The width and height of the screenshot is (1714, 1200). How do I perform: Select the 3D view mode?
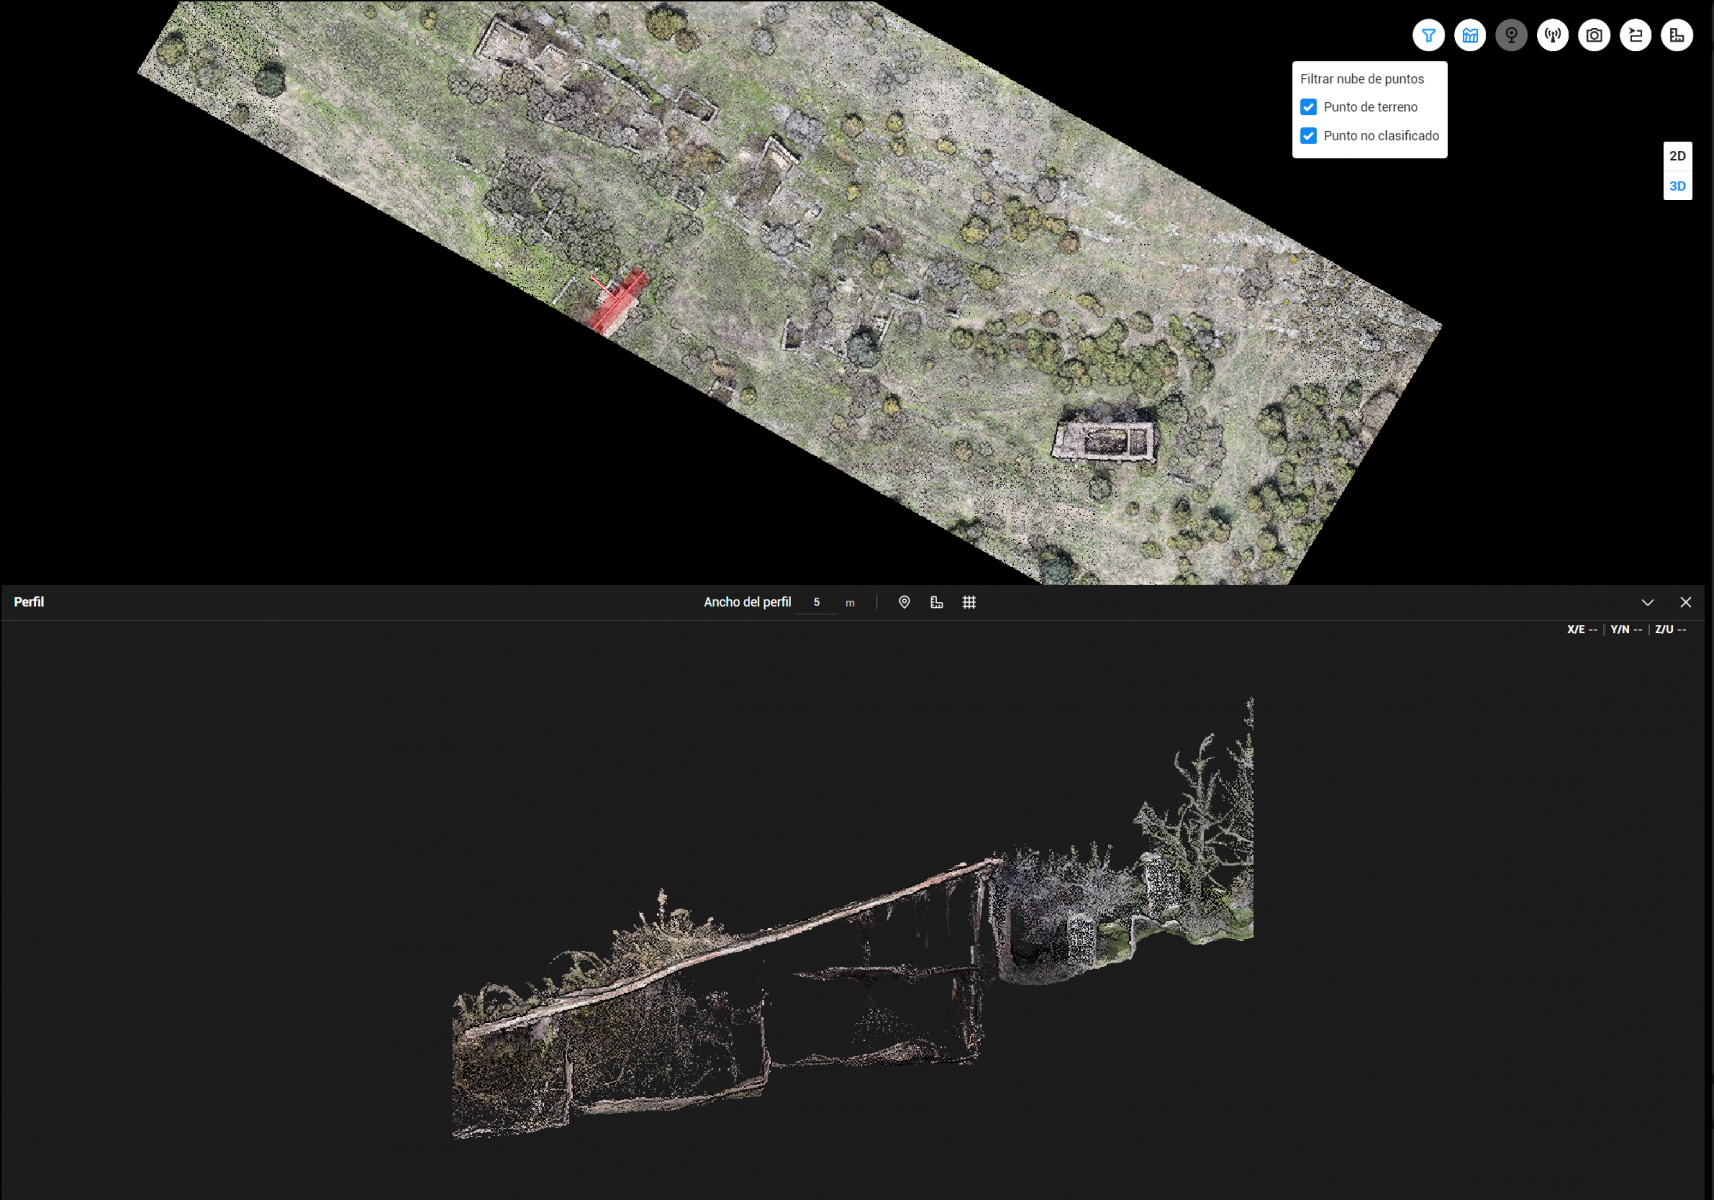coord(1677,186)
